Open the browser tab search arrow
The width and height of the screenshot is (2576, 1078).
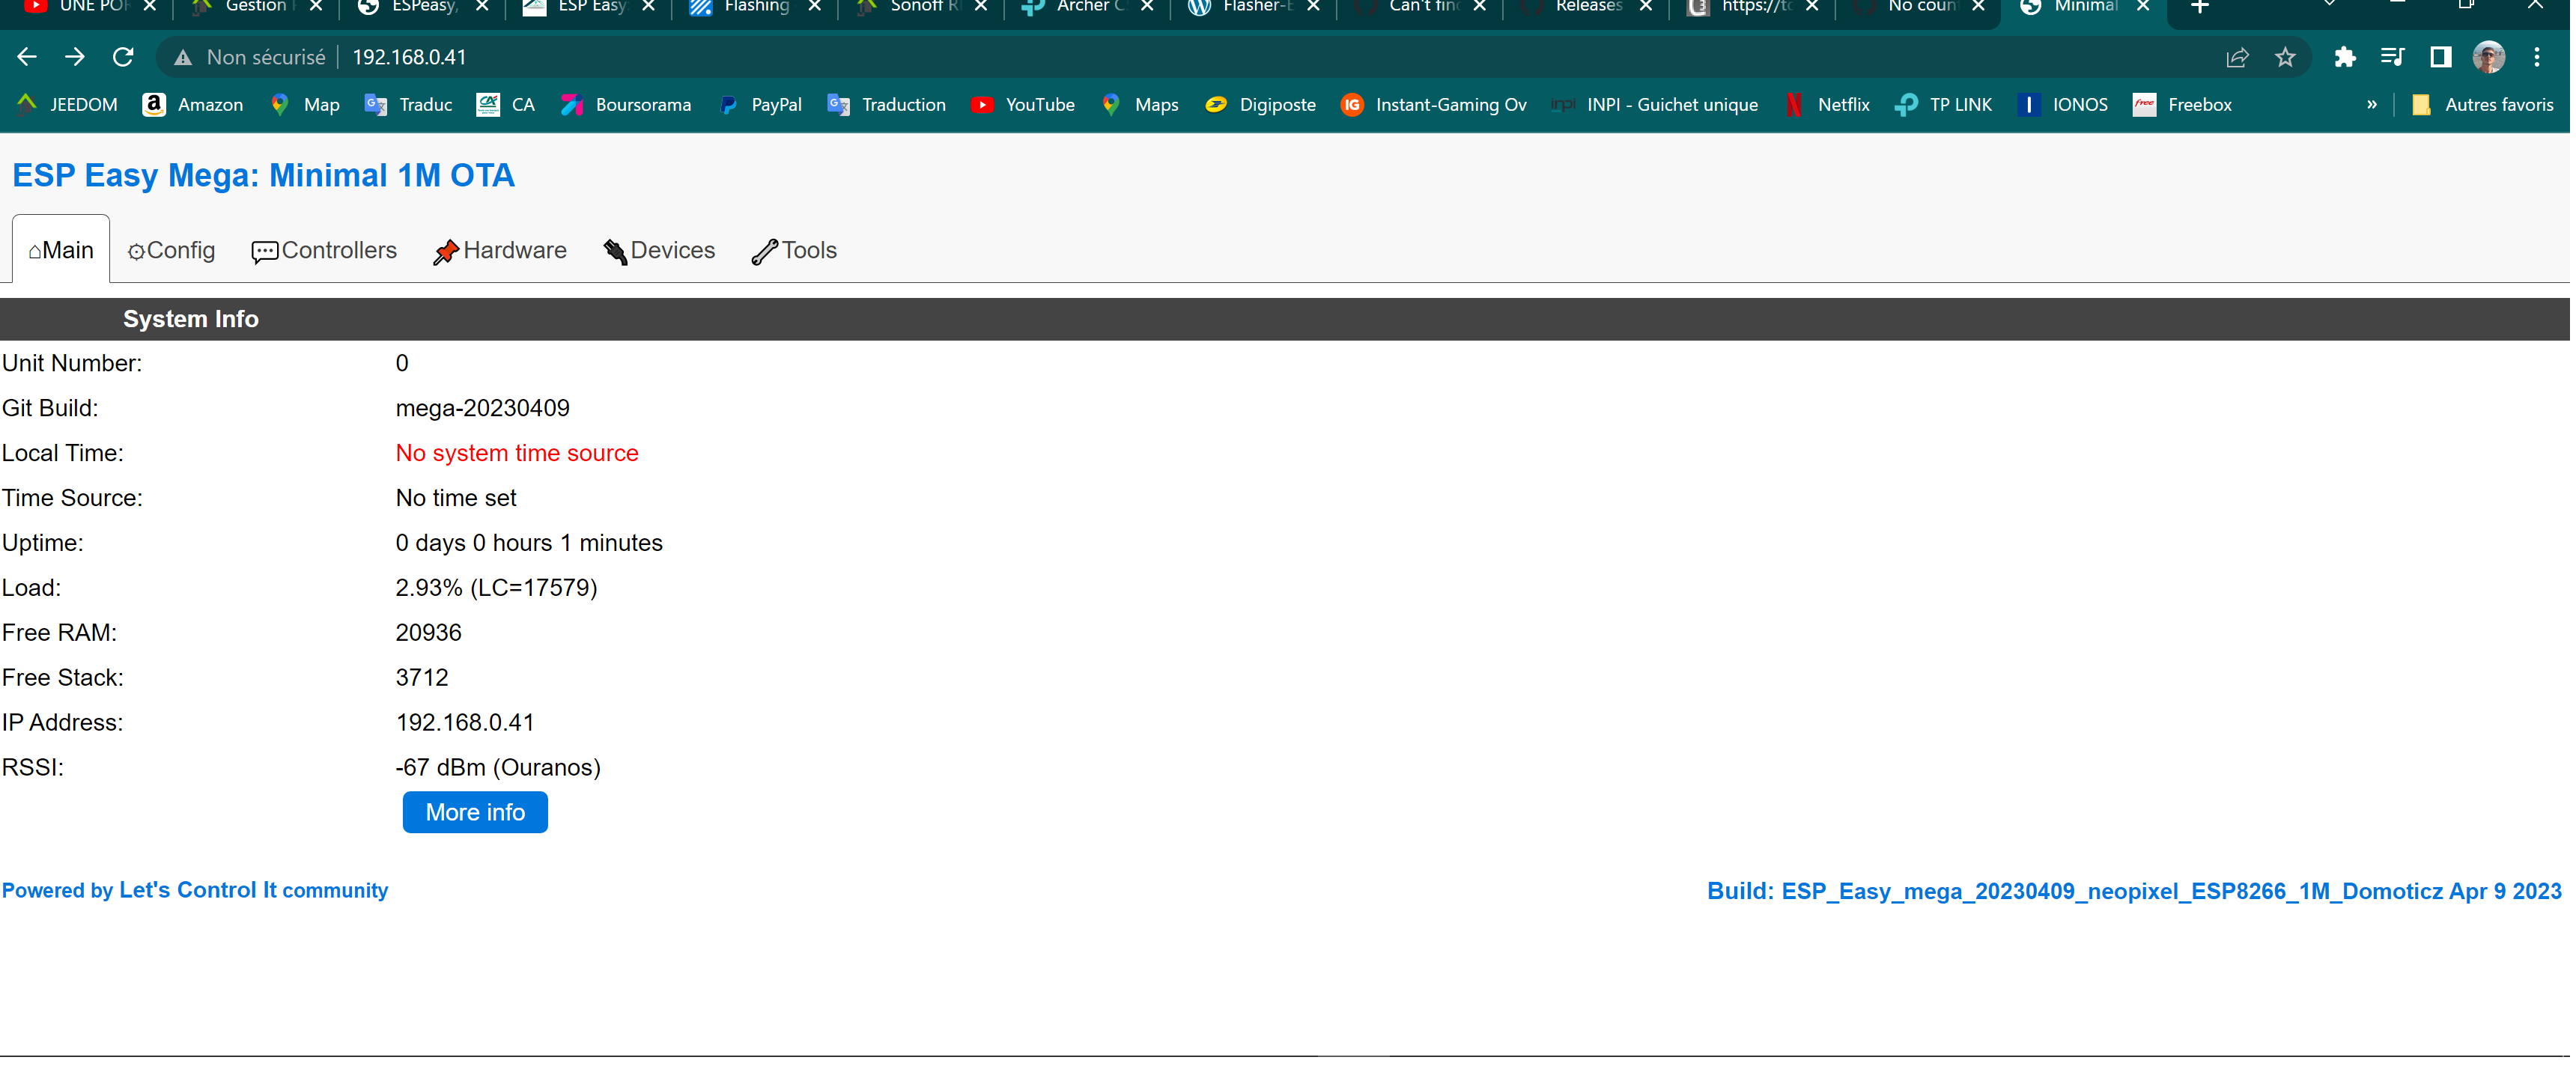pyautogui.click(x=2330, y=6)
